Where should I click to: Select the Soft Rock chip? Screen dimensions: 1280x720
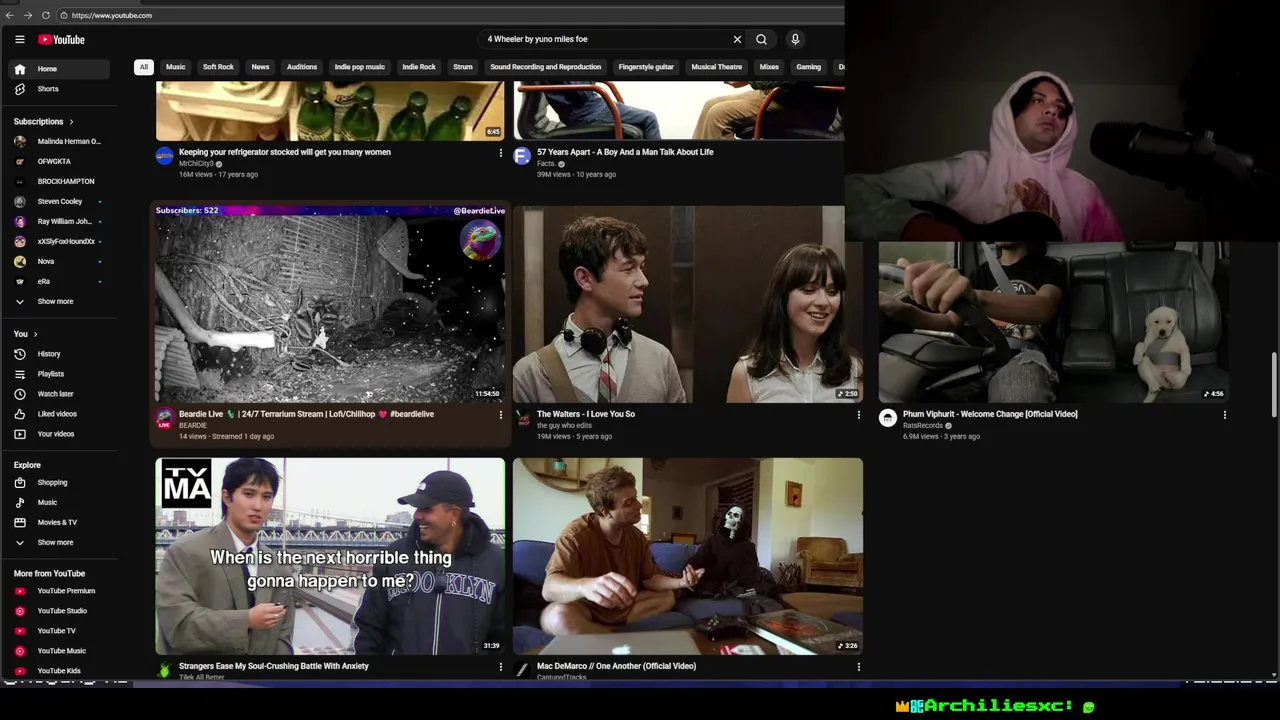(218, 67)
